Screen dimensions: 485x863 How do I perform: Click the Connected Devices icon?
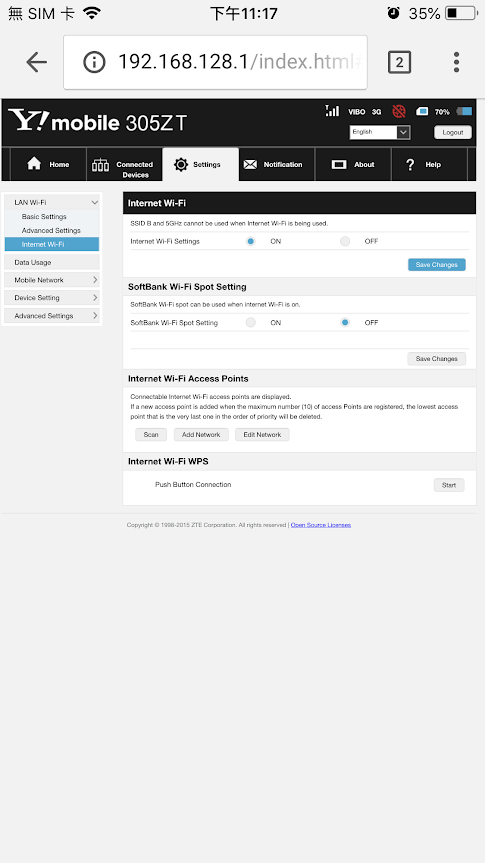(x=100, y=165)
